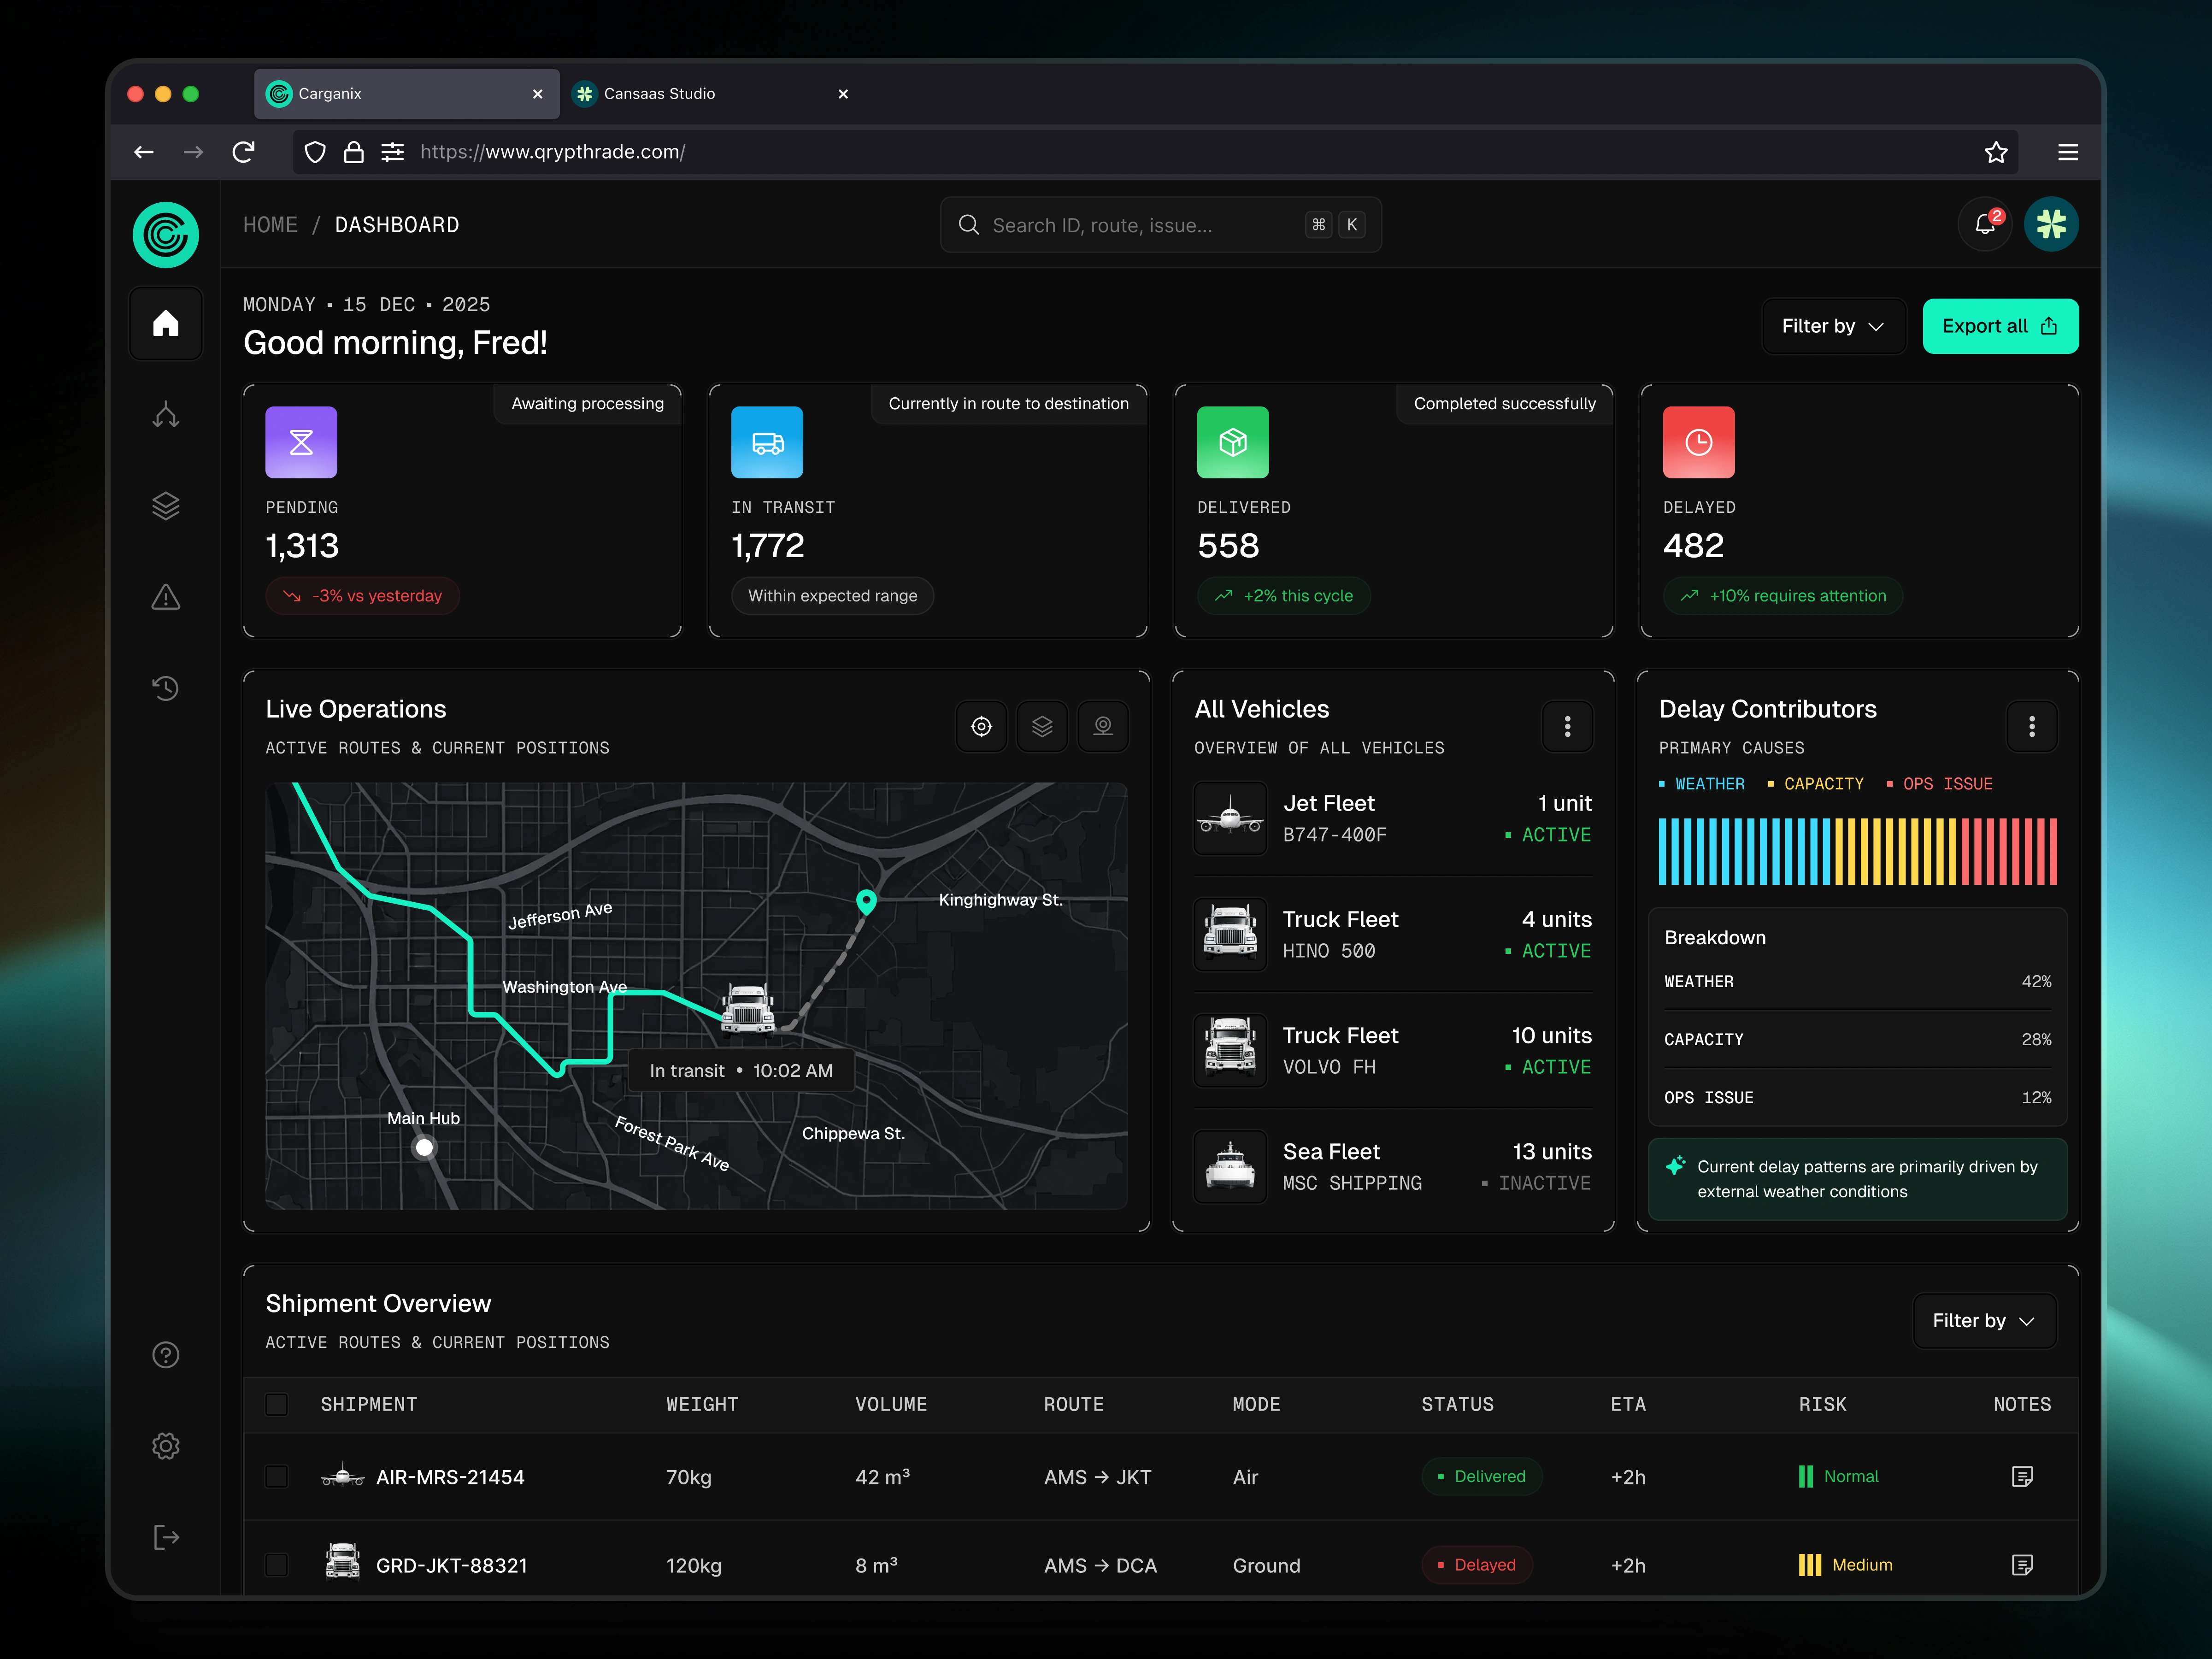Open the alerts warning triangle in sidebar
This screenshot has width=2212, height=1659.
(166, 597)
